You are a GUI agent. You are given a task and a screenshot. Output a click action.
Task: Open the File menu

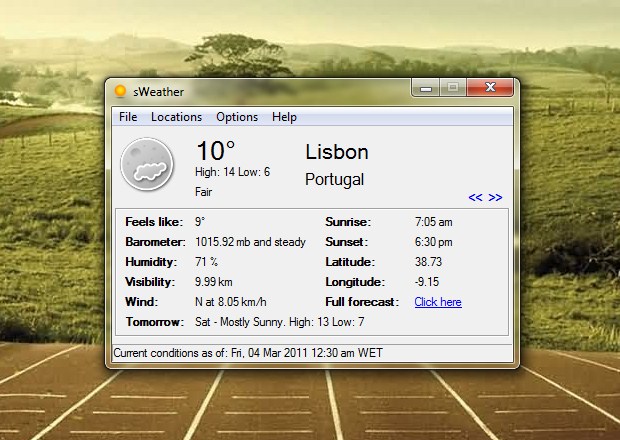(128, 117)
